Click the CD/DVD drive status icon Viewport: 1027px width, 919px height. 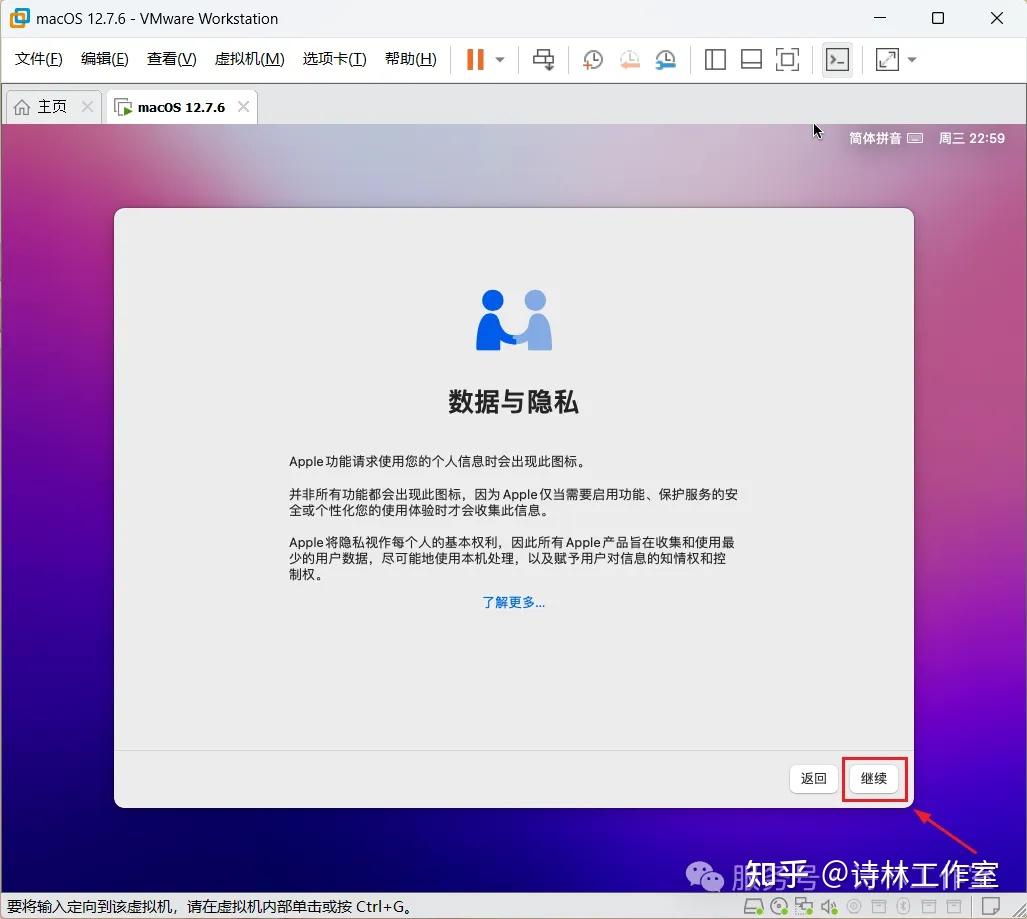[779, 907]
